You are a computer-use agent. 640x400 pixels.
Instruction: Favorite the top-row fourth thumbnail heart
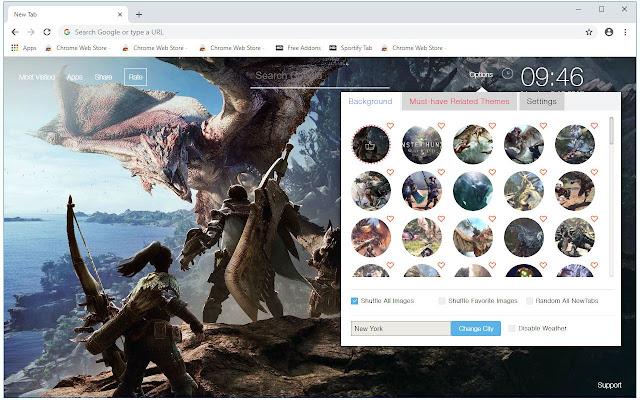[543, 126]
